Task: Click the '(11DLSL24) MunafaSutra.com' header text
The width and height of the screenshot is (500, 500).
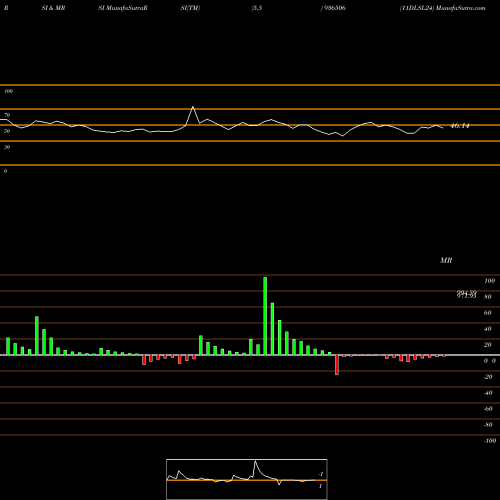Action: (x=442, y=8)
